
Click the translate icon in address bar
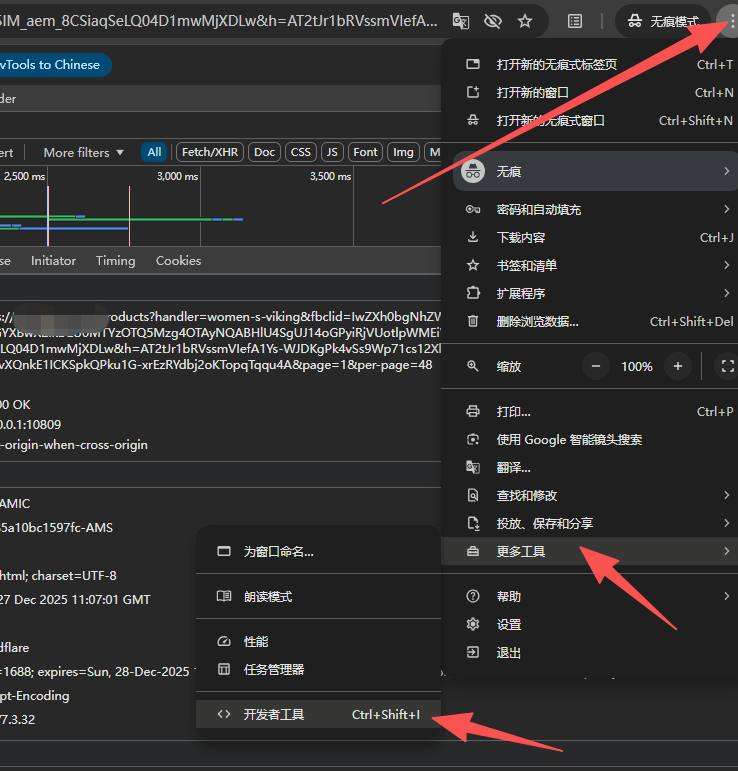click(x=460, y=20)
